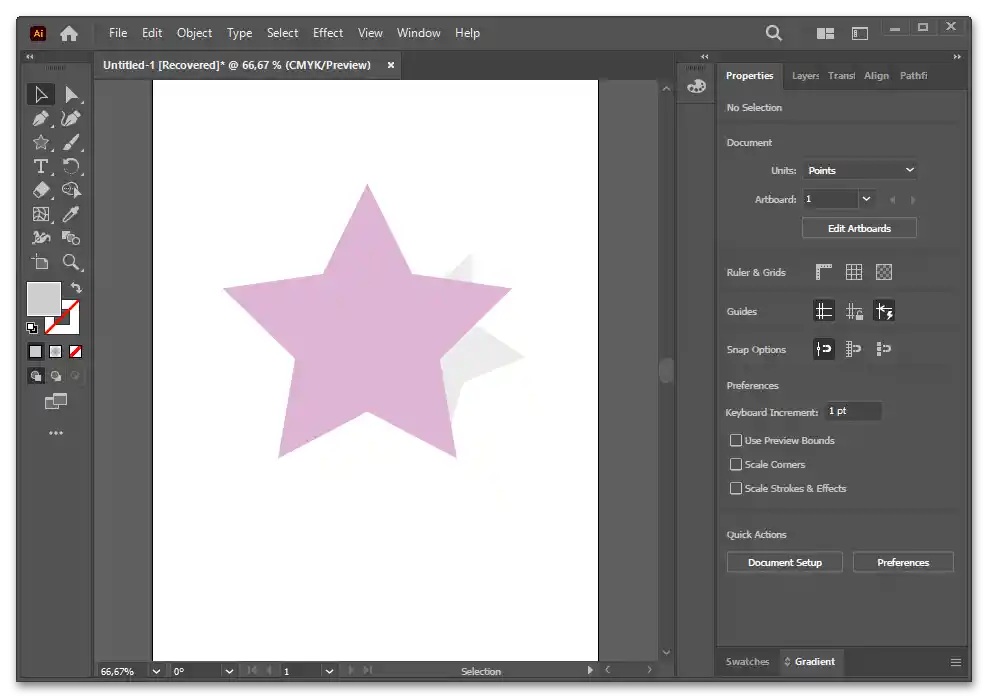Open the color palette panel icon
This screenshot has width=988, height=698.
pos(696,86)
